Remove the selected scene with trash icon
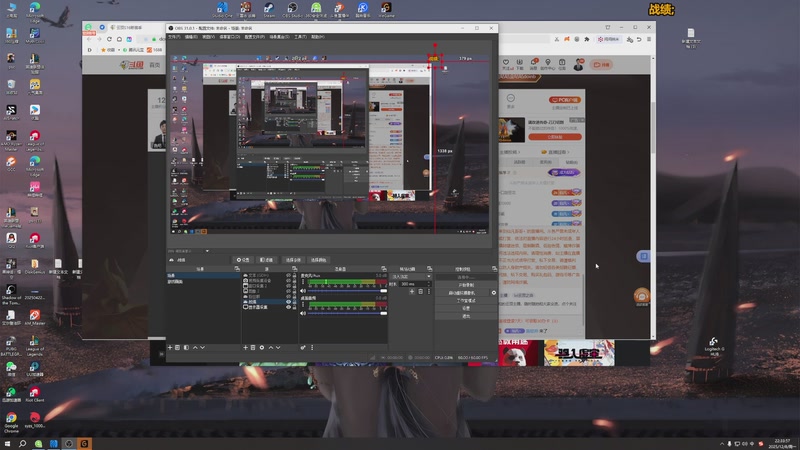This screenshot has width=800, height=450. (177, 347)
